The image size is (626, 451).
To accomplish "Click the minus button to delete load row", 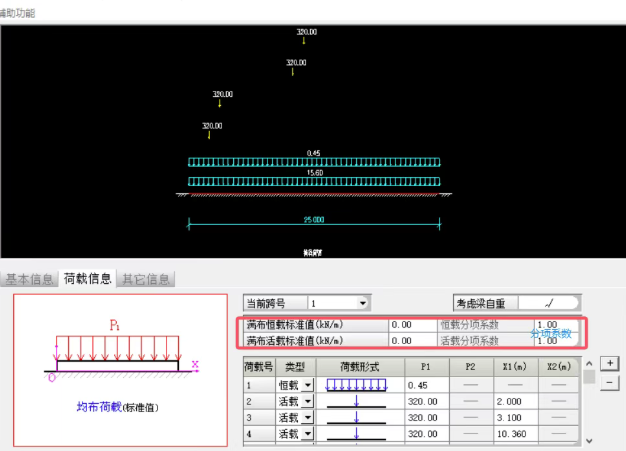I will point(608,382).
